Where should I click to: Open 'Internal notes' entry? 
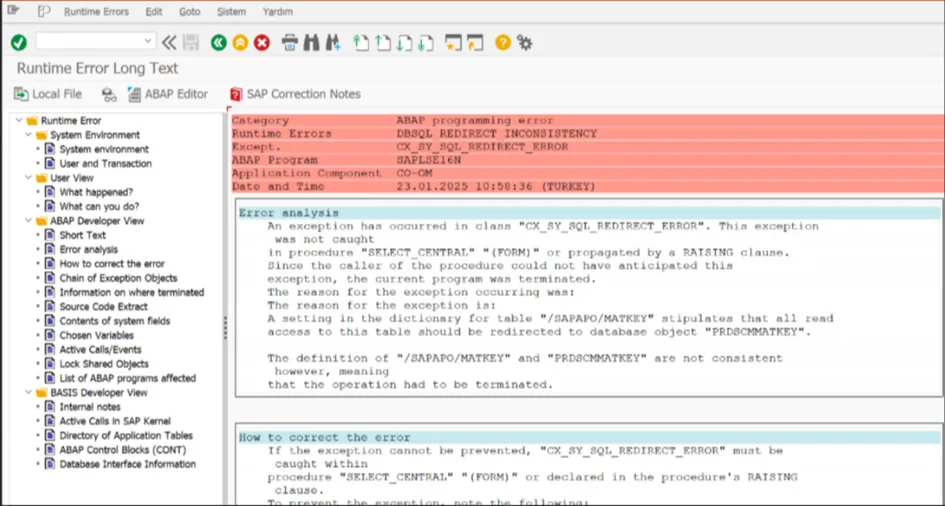click(90, 407)
